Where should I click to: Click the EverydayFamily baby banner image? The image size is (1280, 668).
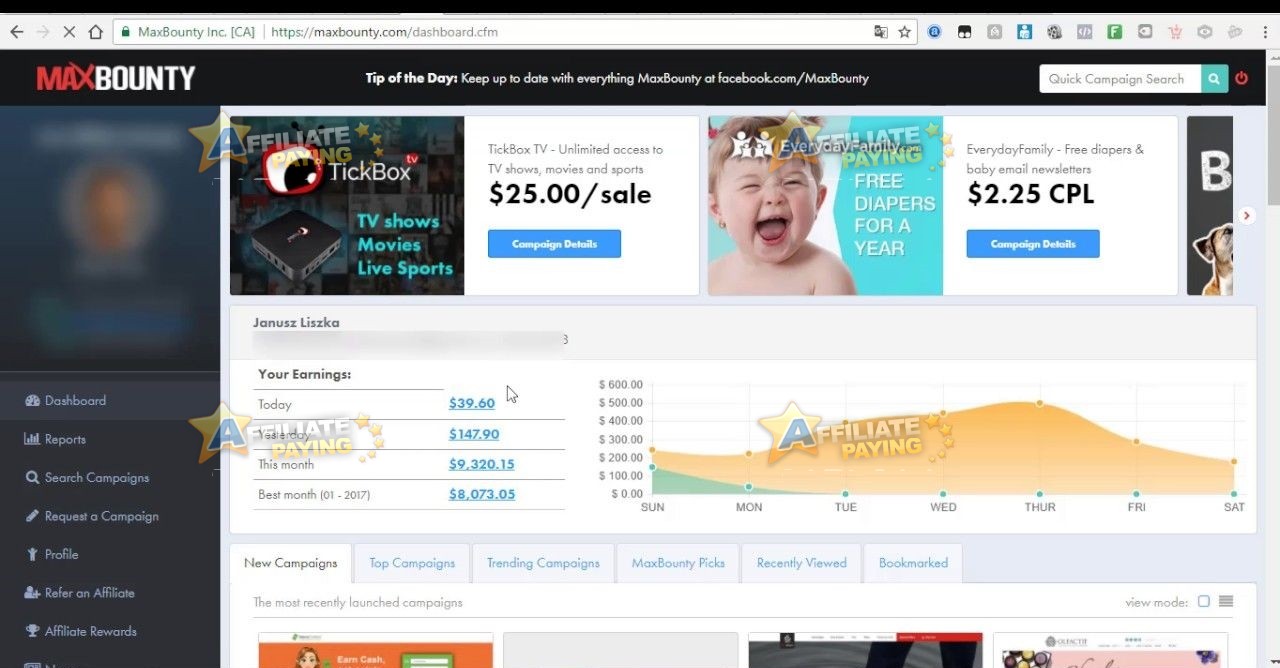[x=825, y=205]
